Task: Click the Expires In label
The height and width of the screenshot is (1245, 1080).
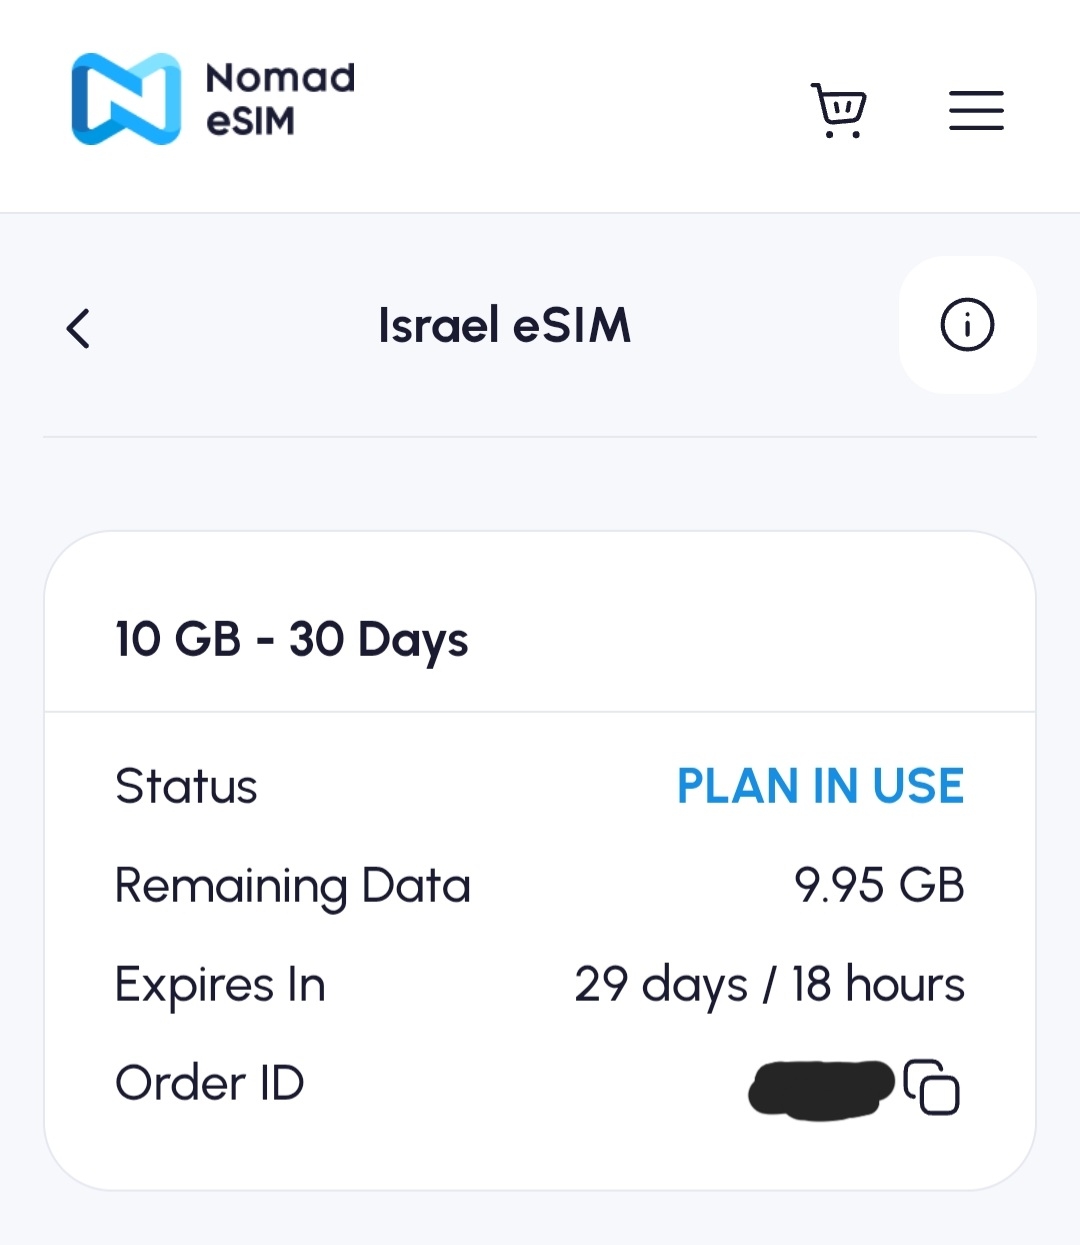Action: click(x=220, y=985)
